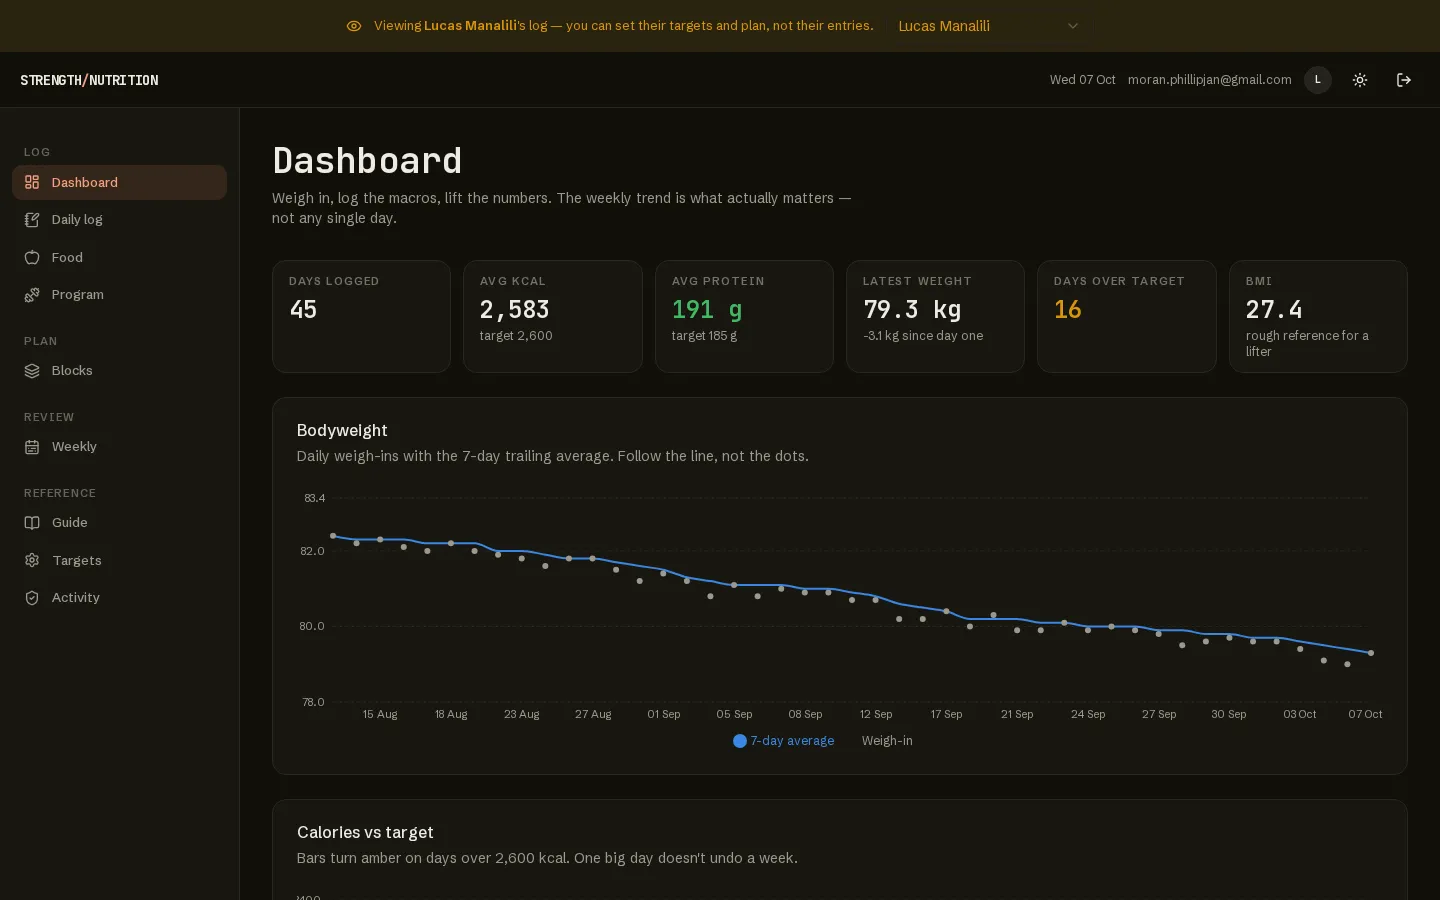Click the Days Logged 45 card
This screenshot has height=900, width=1440.
(361, 316)
